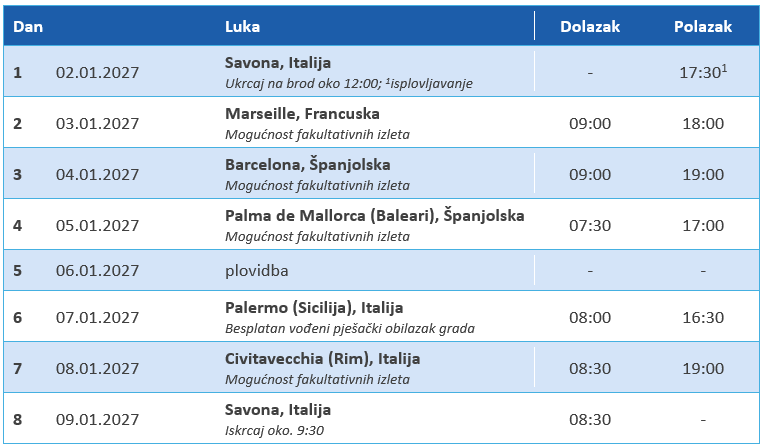Select the Polazak column header
This screenshot has height=444, width=762.
703,26
